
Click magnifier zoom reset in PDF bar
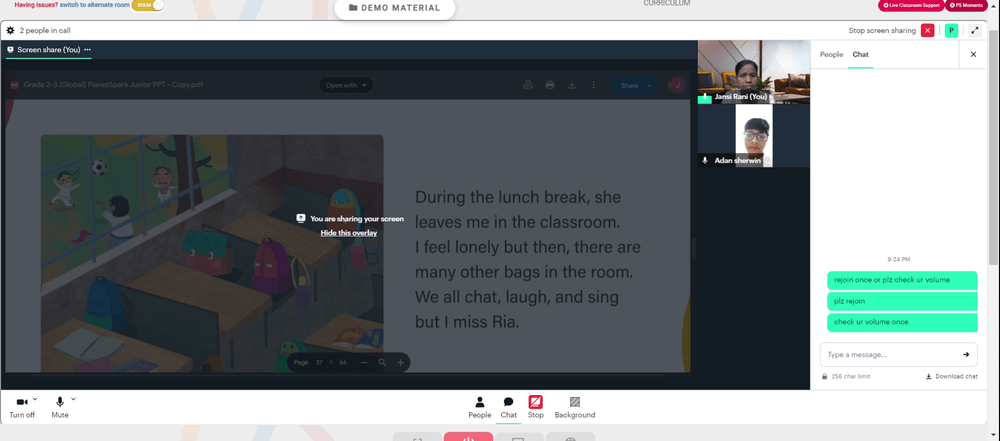click(x=382, y=363)
